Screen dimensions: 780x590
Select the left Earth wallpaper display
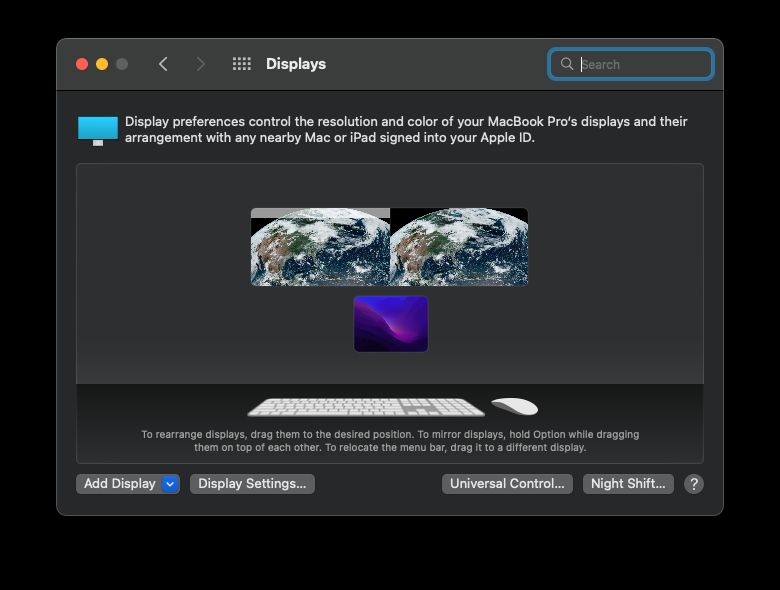(x=320, y=252)
